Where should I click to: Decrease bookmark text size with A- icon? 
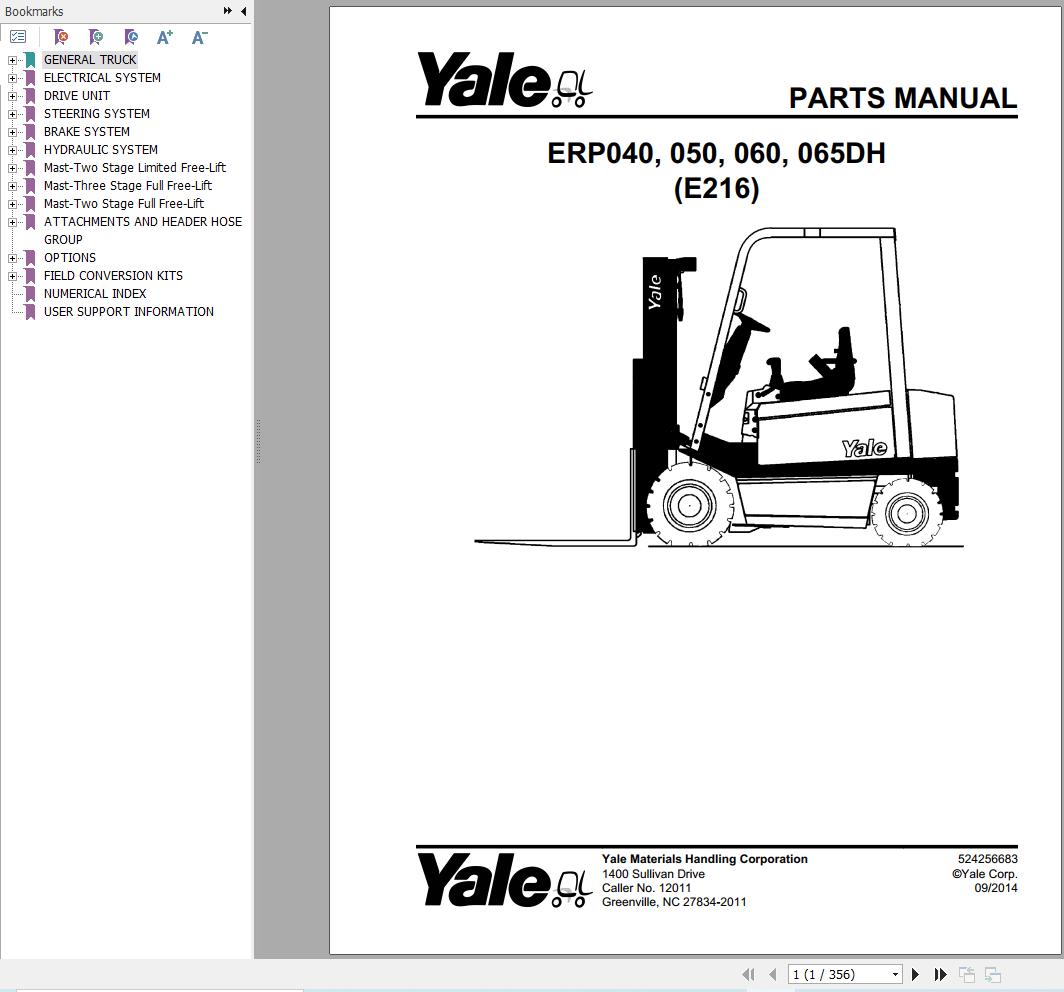click(x=199, y=36)
